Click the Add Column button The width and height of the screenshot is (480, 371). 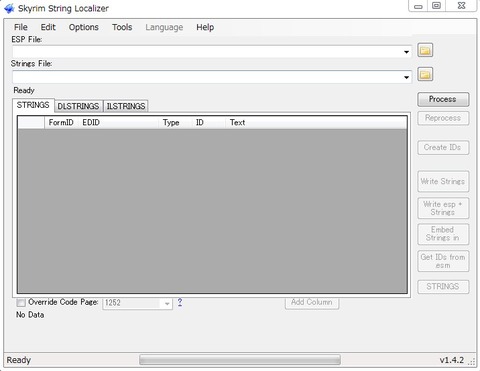312,302
